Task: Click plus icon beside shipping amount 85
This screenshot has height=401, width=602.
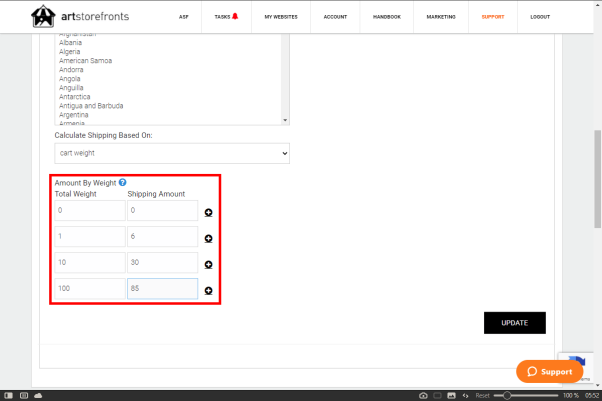Action: coord(208,290)
